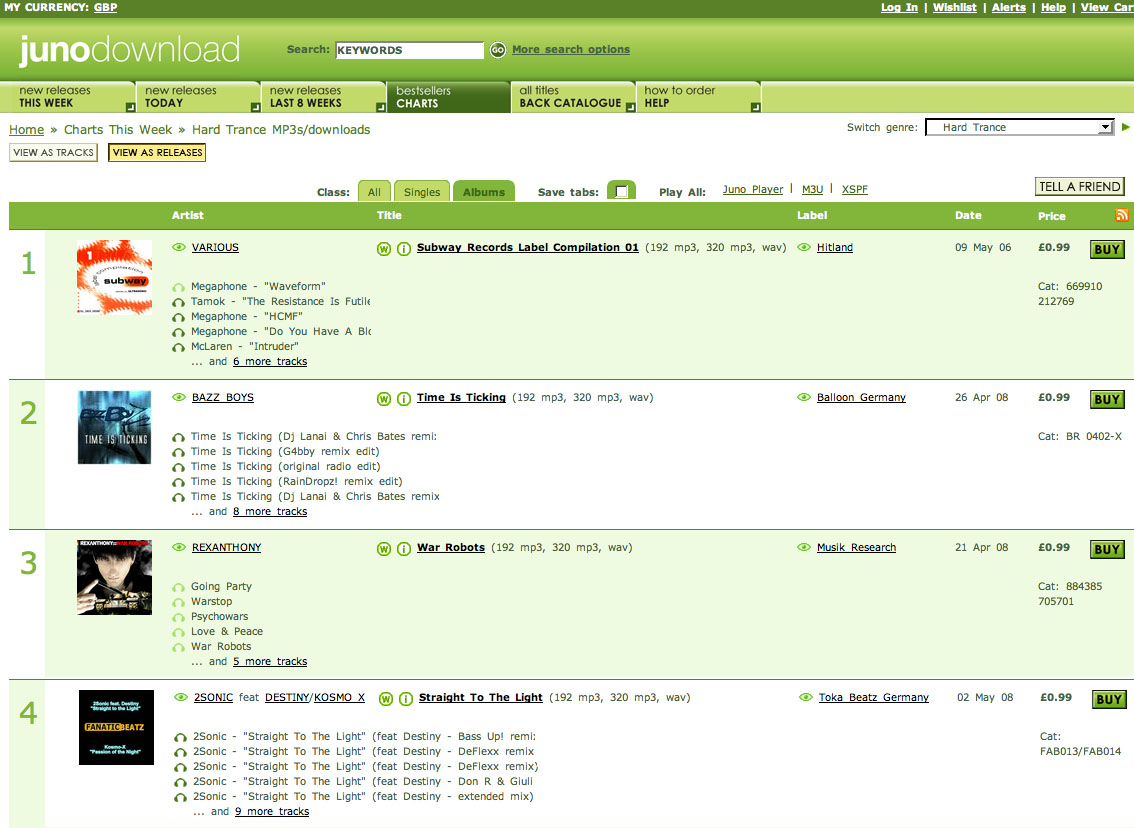Open info icon beside War Robots title

[404, 549]
